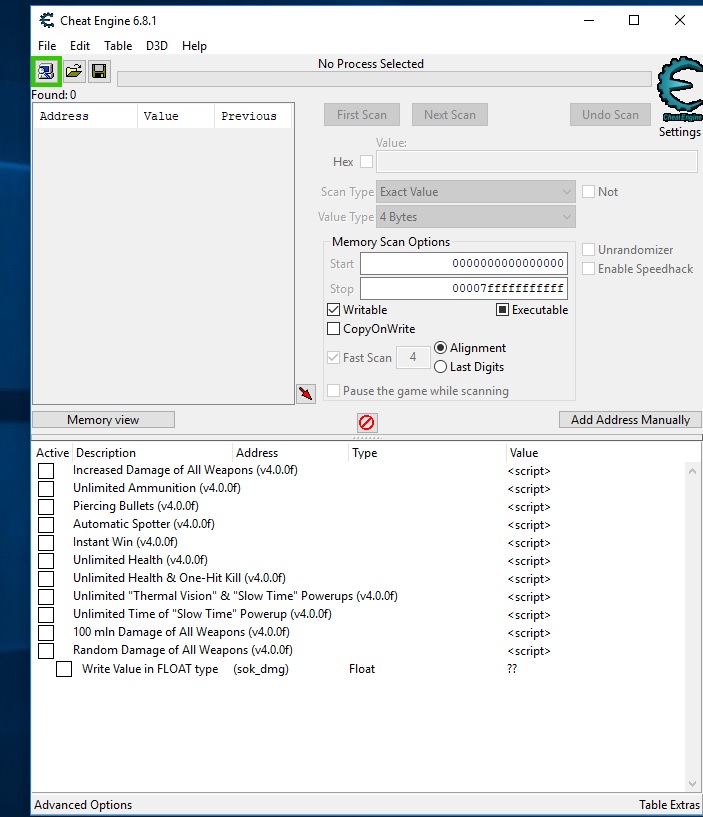This screenshot has height=817, width=703.
Task: Activate Unlimited Ammunition script checkbox
Action: pyautogui.click(x=46, y=489)
